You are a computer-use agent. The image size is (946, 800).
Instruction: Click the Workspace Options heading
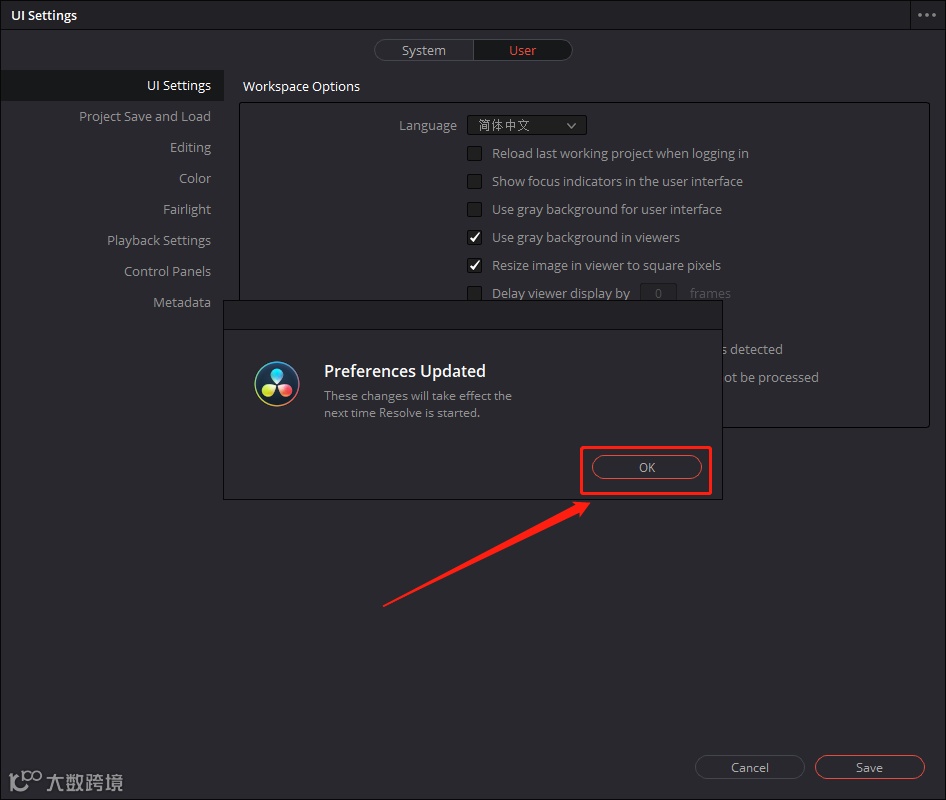pyautogui.click(x=301, y=86)
